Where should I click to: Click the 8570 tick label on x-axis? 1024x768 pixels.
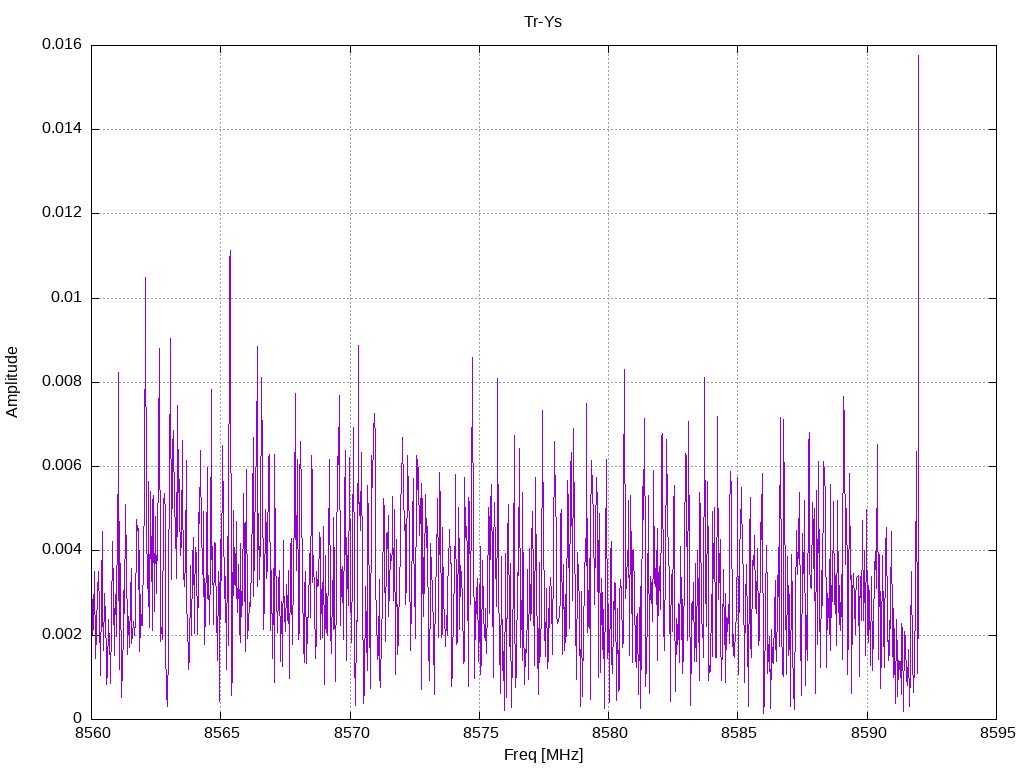pyautogui.click(x=350, y=735)
